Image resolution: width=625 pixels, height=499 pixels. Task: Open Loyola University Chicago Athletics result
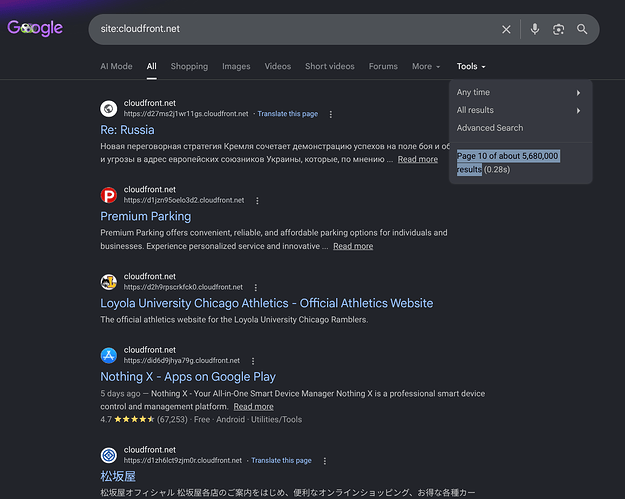coord(267,303)
